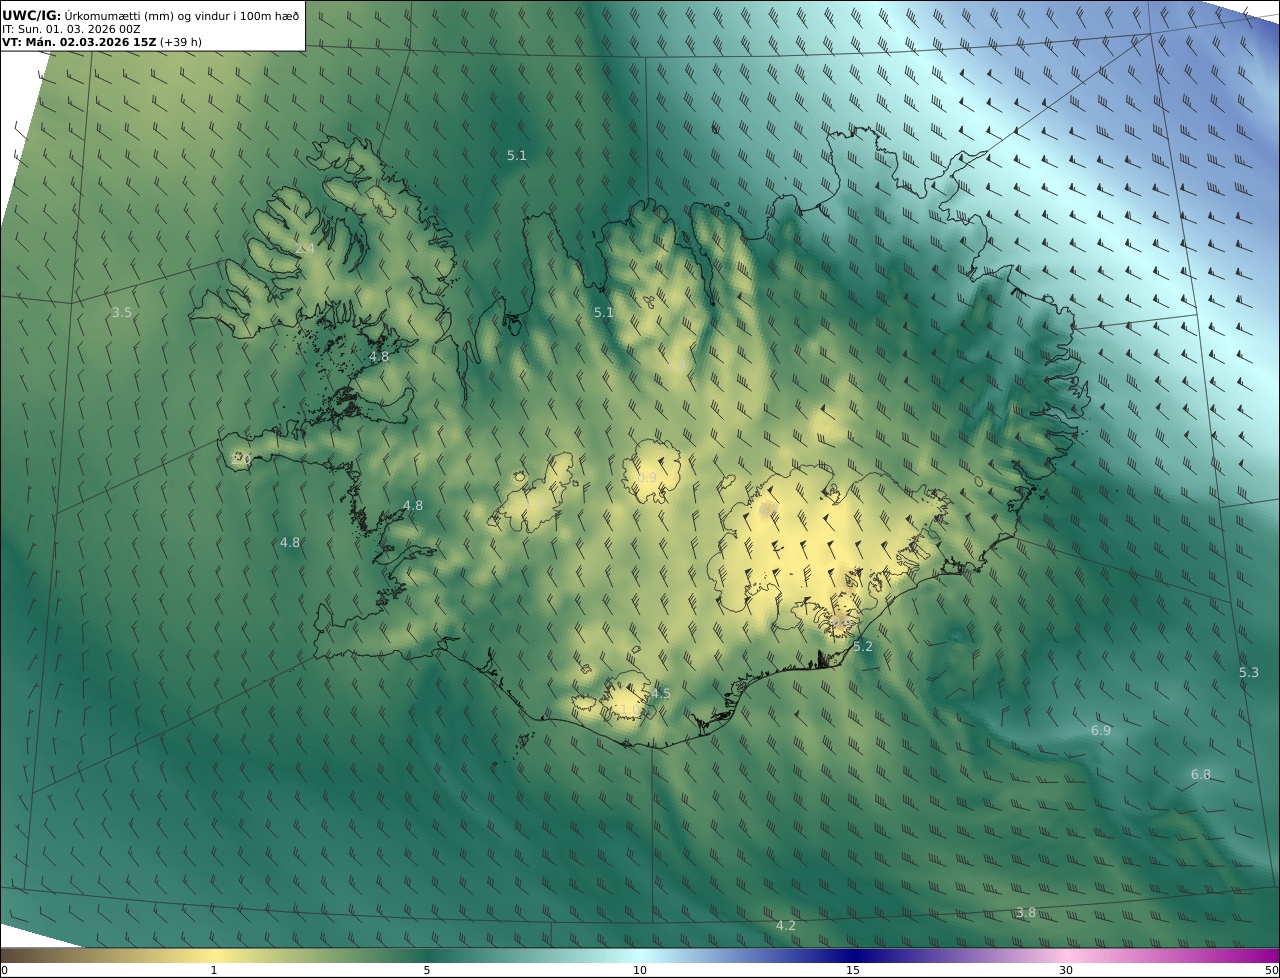Click the "6.9" value label on the map
This screenshot has width=1280, height=978.
1100,731
